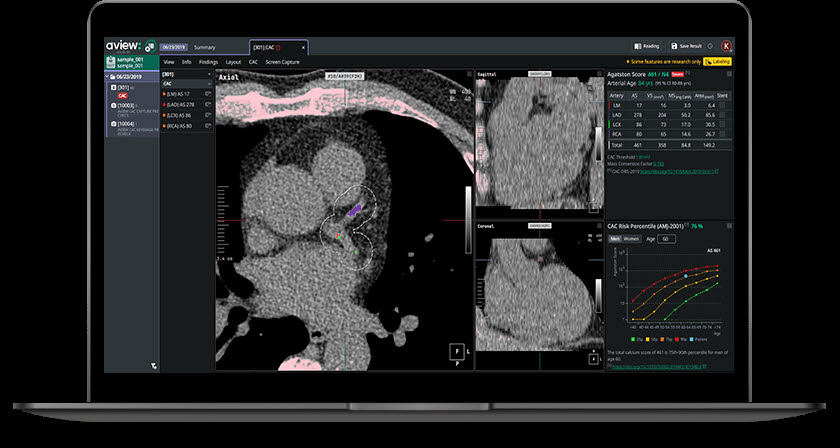
Task: Maximize the Agatston Score panel corner icon
Action: [x=729, y=74]
